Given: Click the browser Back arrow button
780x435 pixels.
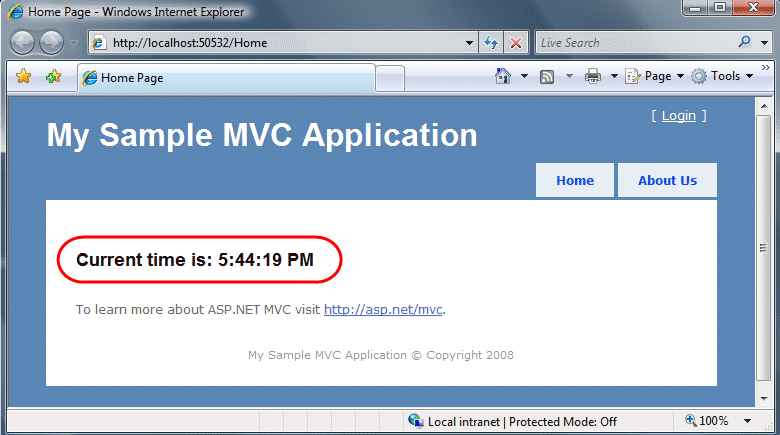Looking at the screenshot, I should click(22, 43).
